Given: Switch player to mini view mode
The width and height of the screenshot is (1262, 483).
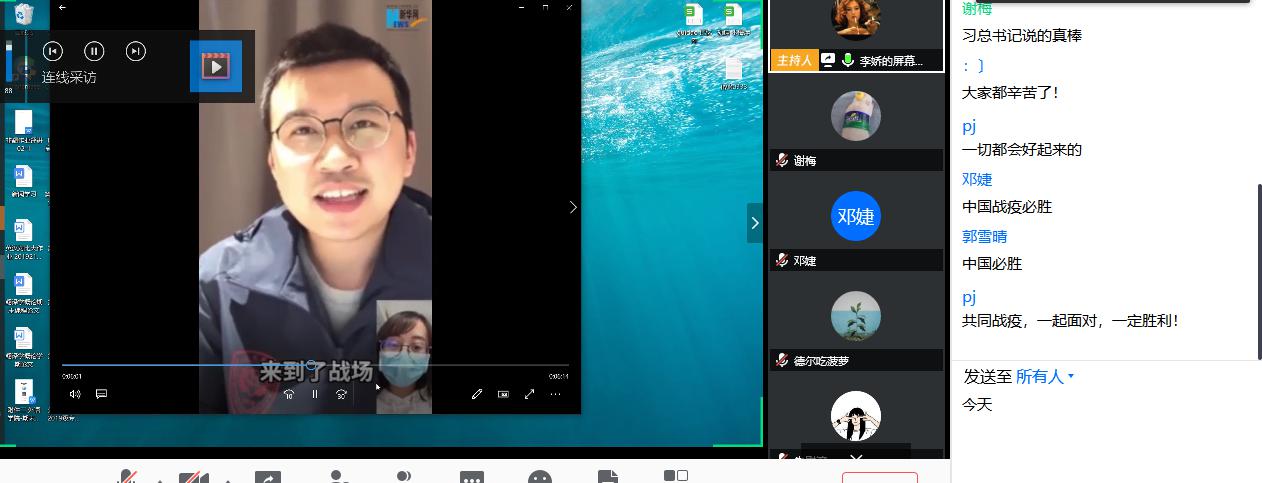Looking at the screenshot, I should [x=503, y=394].
